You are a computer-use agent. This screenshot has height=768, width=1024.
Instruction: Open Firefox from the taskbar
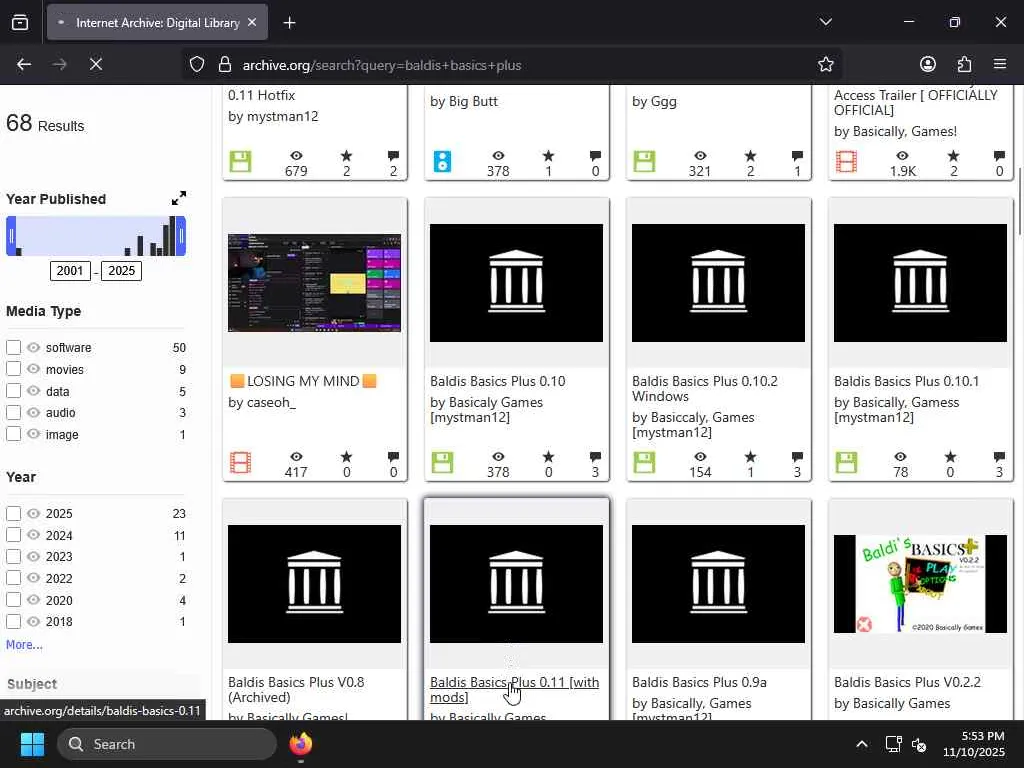(x=301, y=744)
